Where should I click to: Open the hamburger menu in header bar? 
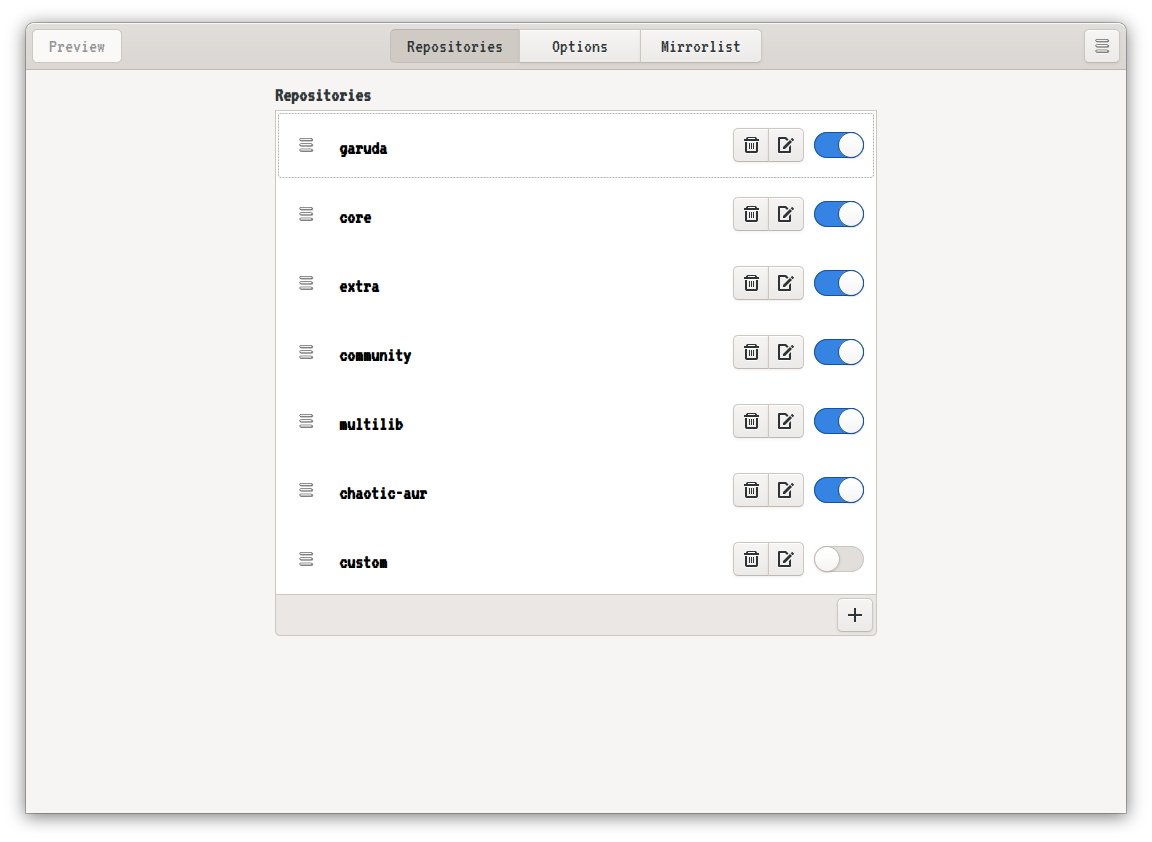pos(1101,46)
